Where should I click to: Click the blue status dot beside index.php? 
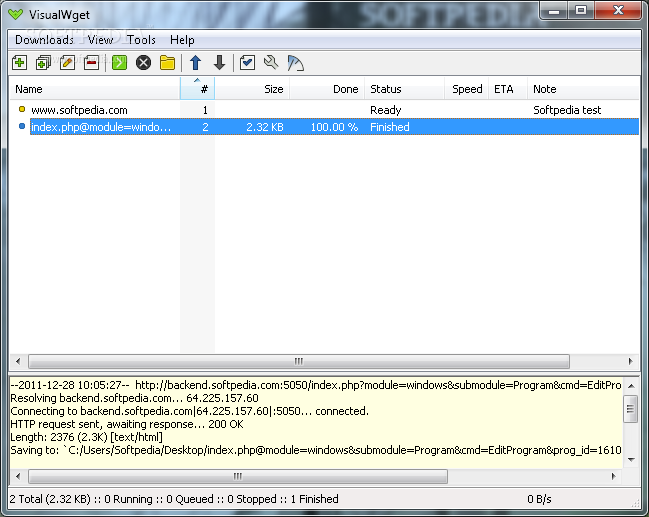pos(22,126)
